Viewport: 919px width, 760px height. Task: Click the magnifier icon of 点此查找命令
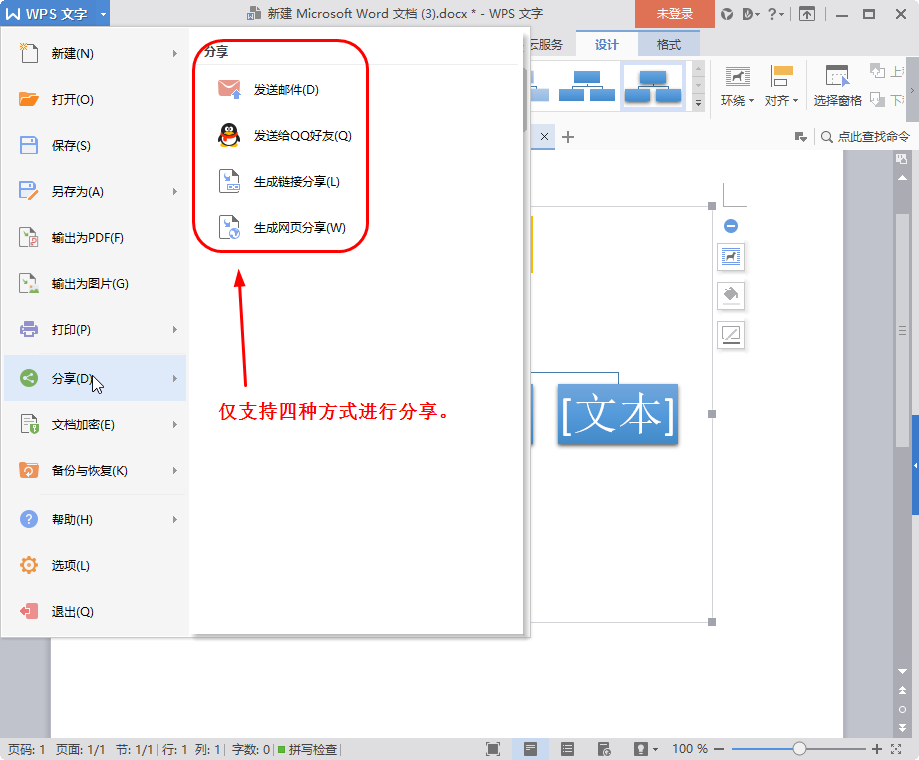[826, 137]
